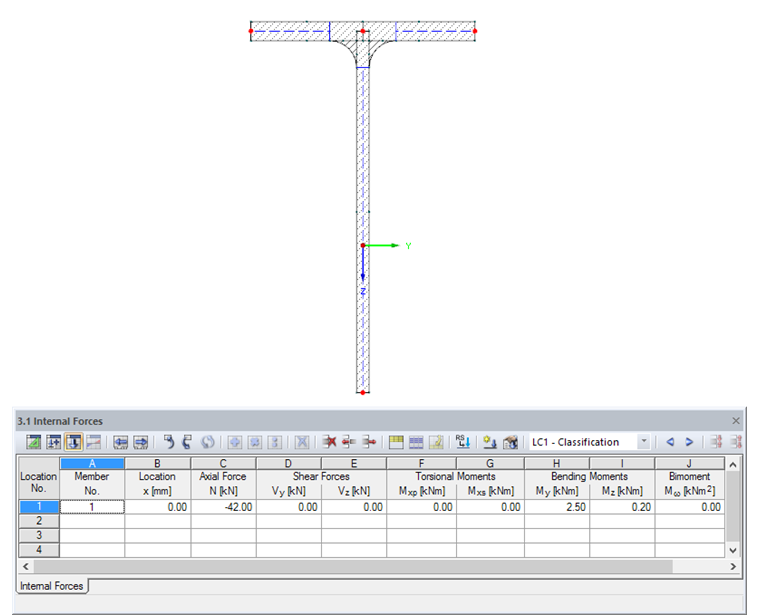Viewport: 760px width, 615px height.
Task: Click the My bending moment cell 2.50
Action: tap(556, 507)
